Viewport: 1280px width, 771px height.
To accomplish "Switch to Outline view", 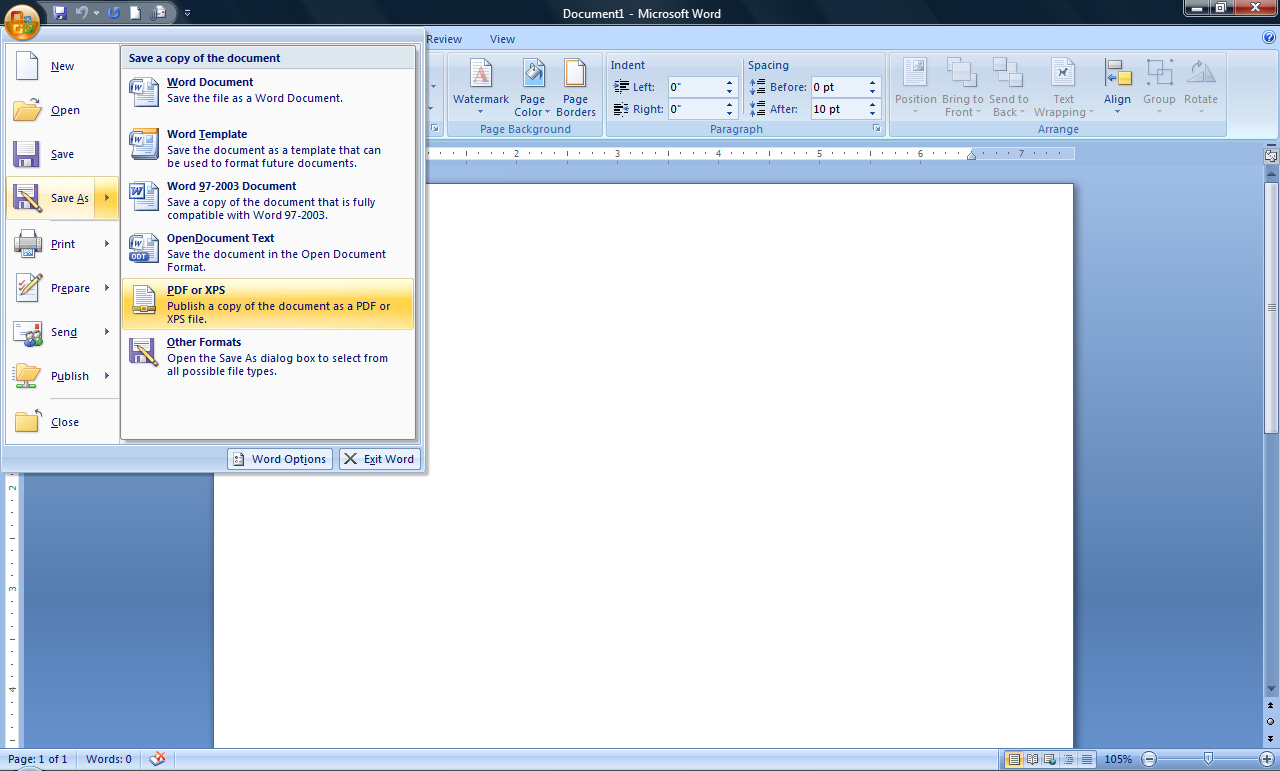I will coord(1068,759).
